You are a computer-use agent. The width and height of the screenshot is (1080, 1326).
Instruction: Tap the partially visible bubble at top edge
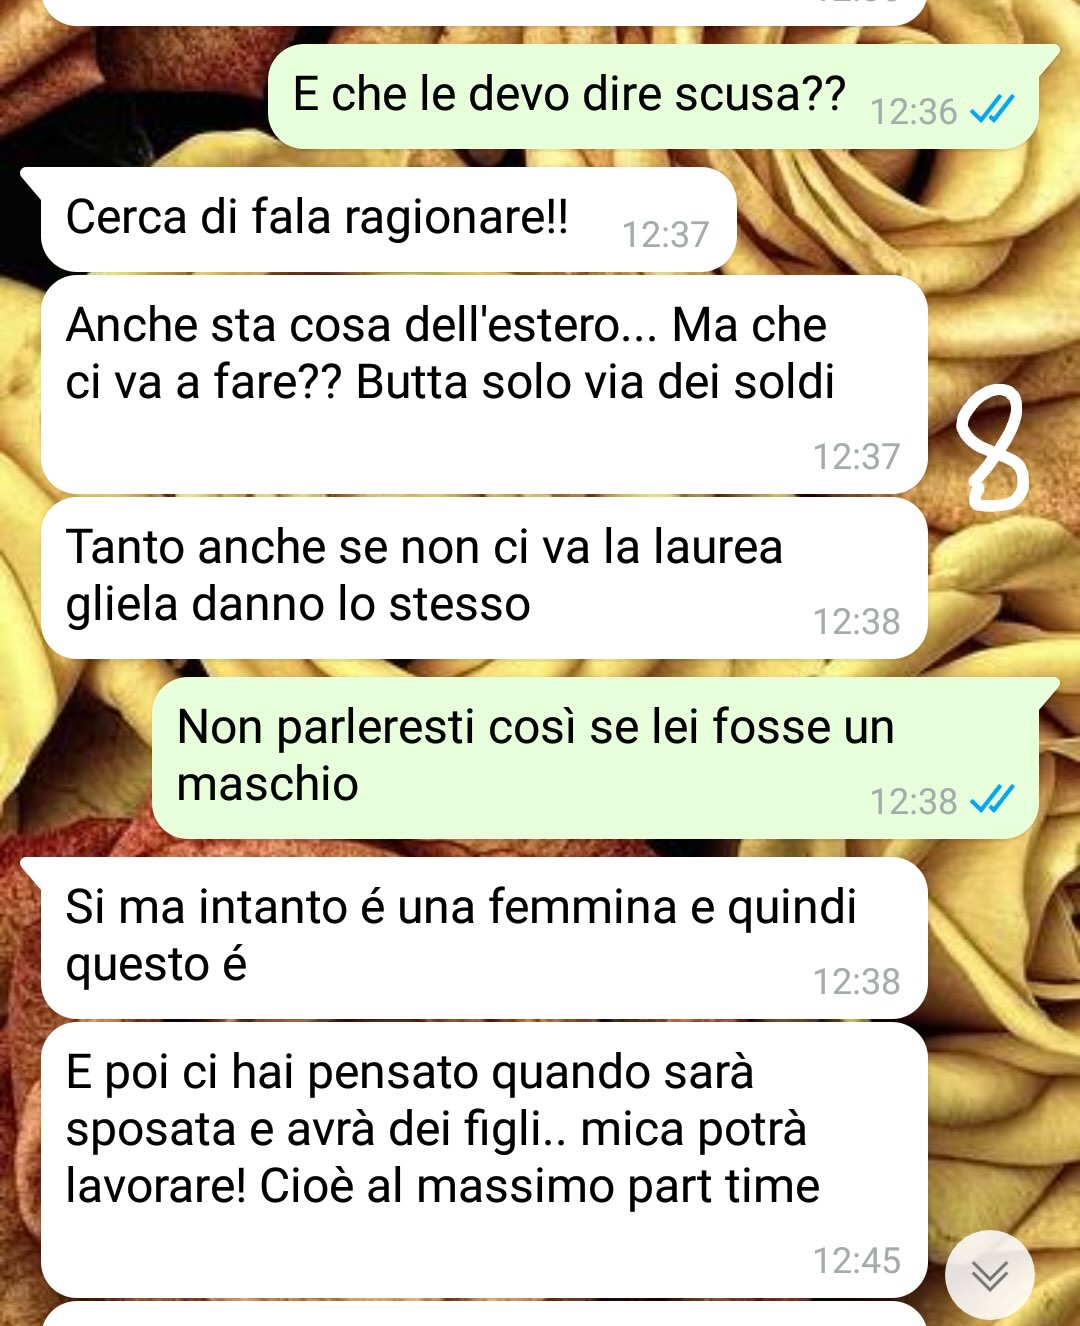tap(484, 12)
